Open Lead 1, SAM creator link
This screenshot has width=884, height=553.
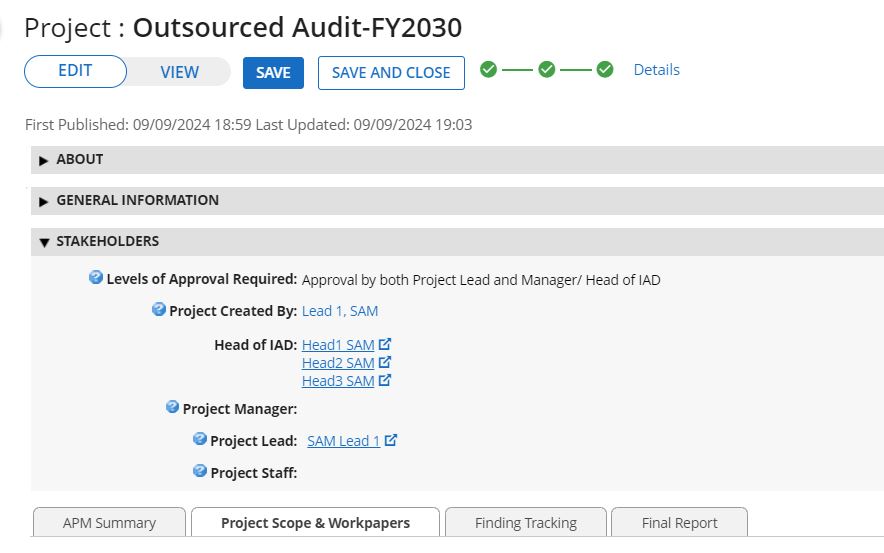[x=340, y=311]
